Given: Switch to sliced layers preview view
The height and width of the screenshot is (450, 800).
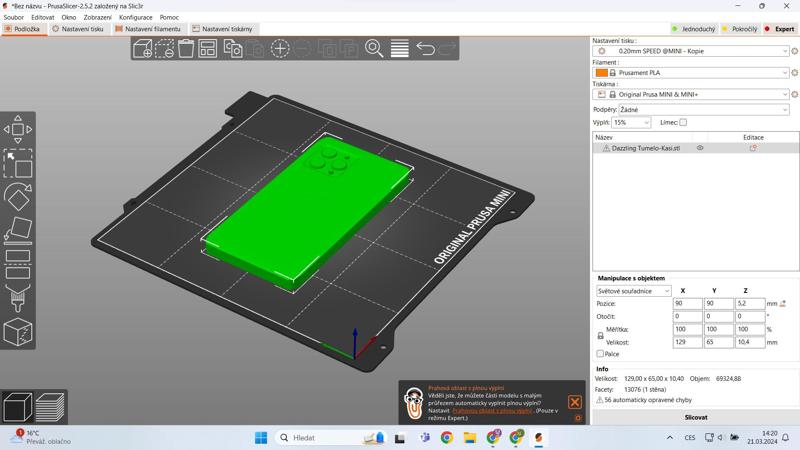Looking at the screenshot, I should (x=50, y=407).
